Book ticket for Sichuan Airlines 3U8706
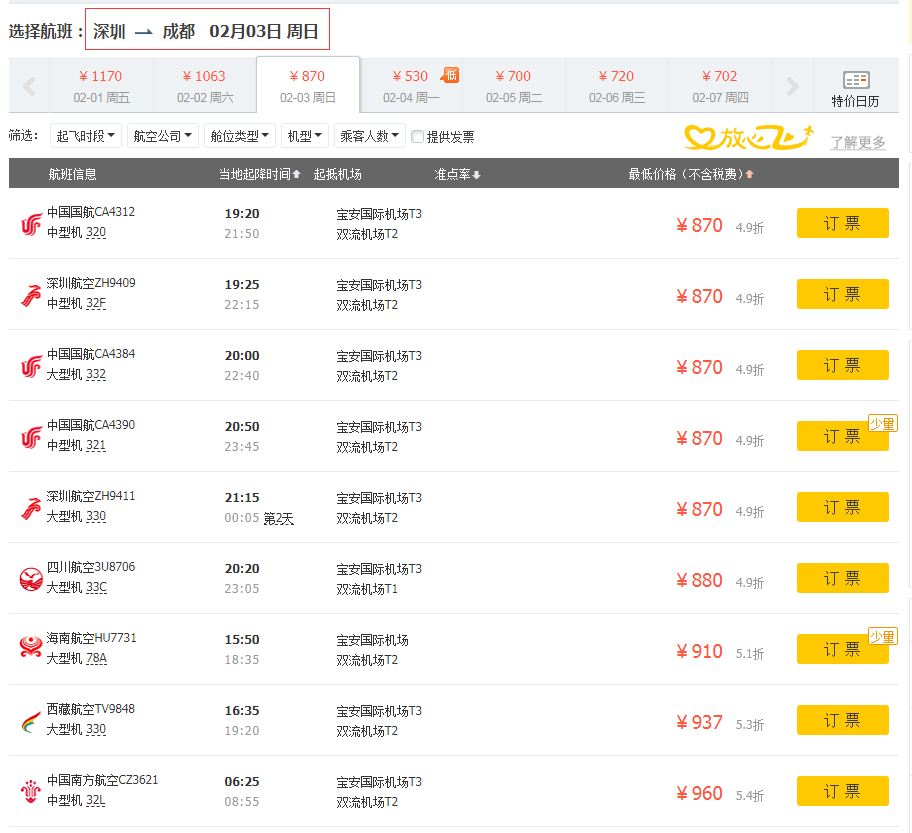This screenshot has width=912, height=833. point(842,578)
